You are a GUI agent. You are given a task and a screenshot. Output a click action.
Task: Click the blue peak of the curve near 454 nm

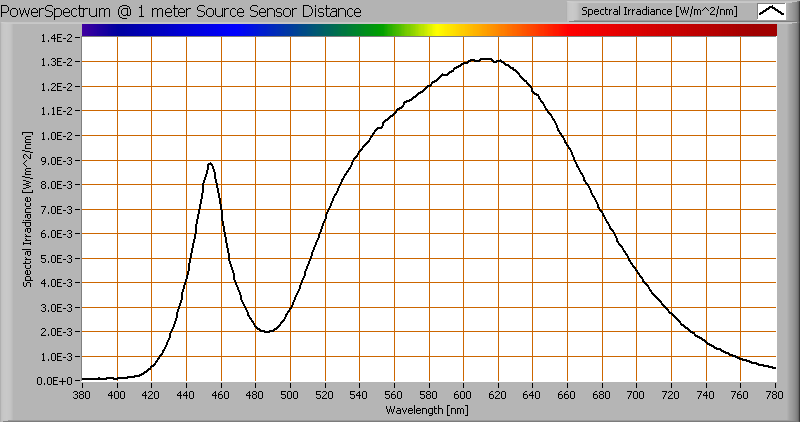210,163
